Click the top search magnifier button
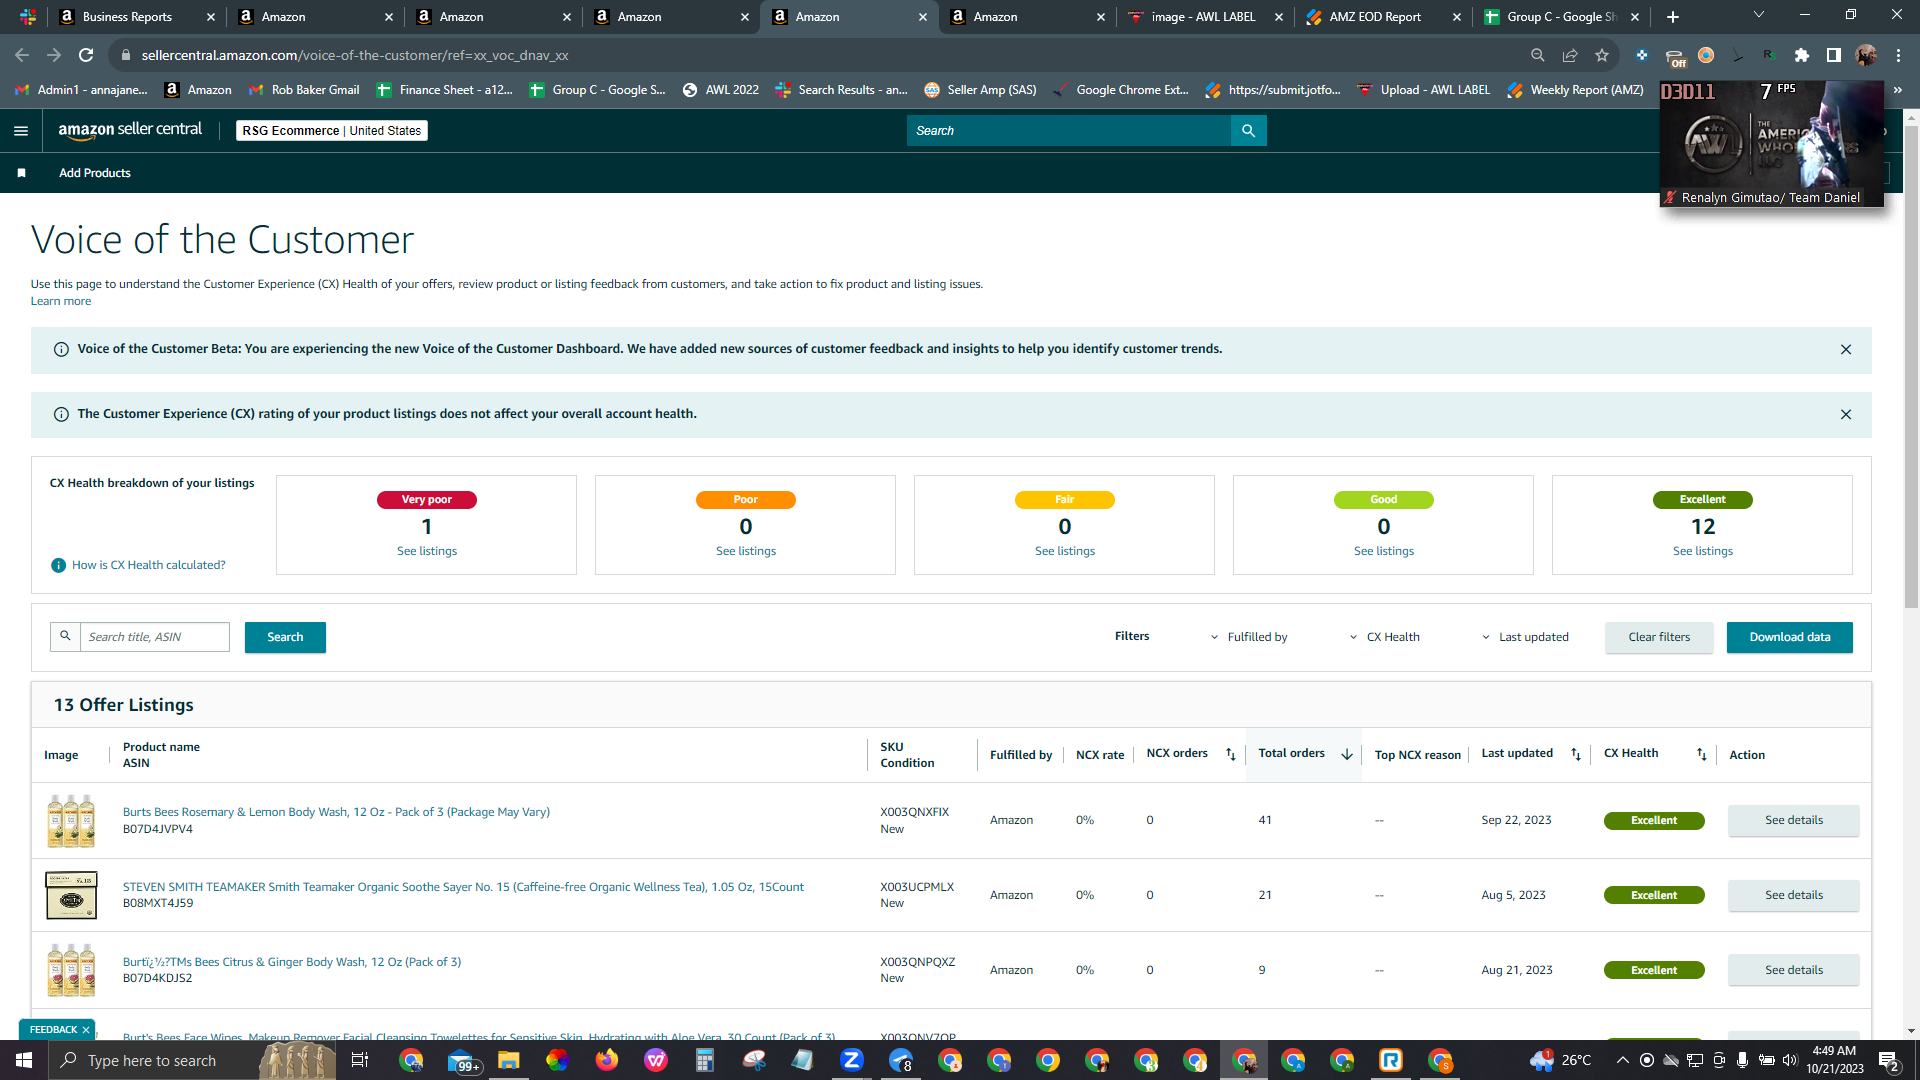 (1248, 131)
